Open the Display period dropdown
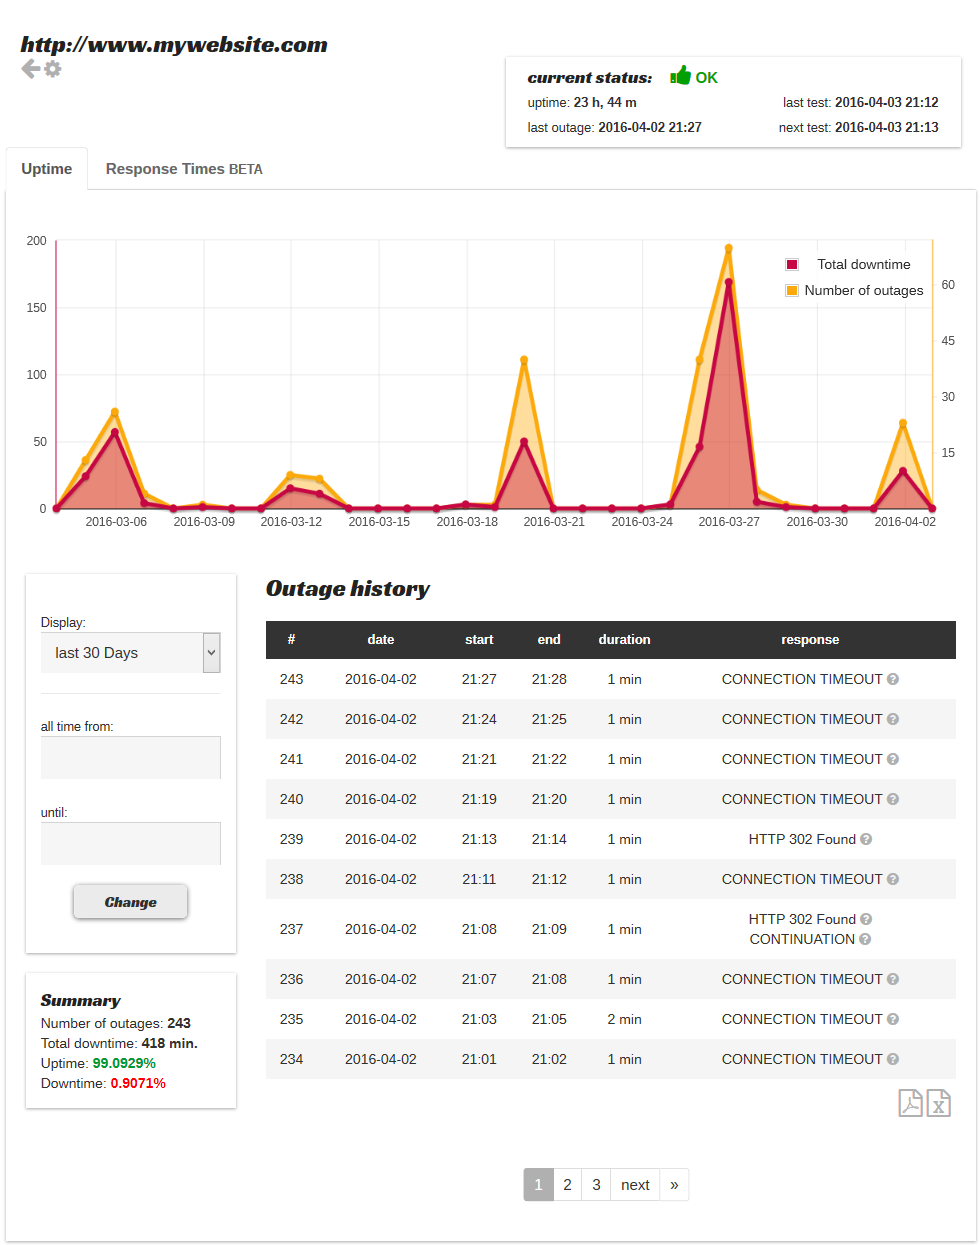The height and width of the screenshot is (1245, 980). coord(130,653)
